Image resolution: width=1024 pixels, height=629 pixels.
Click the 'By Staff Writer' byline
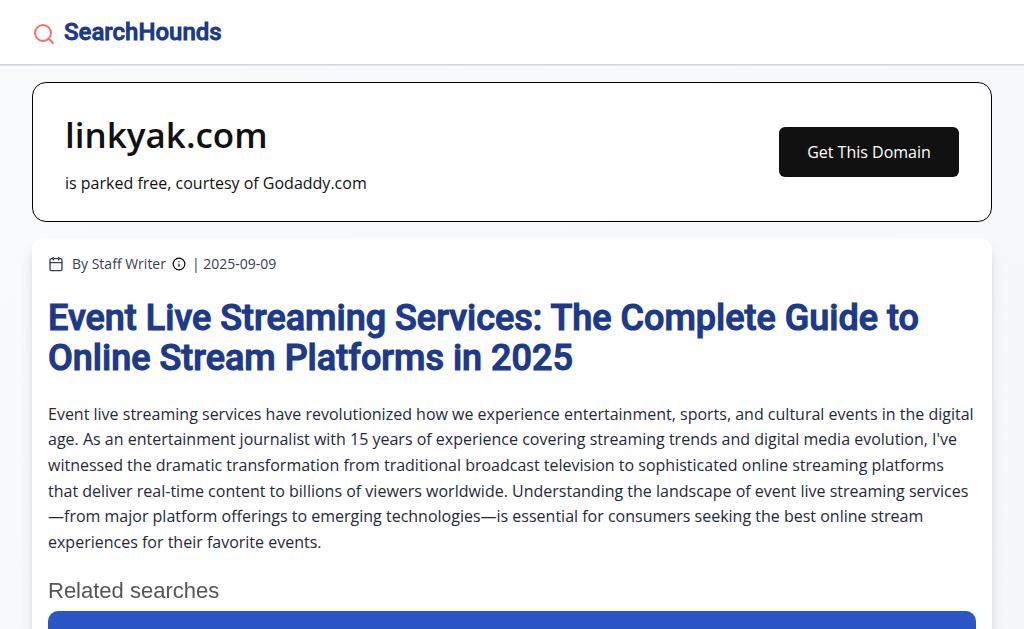pos(119,264)
